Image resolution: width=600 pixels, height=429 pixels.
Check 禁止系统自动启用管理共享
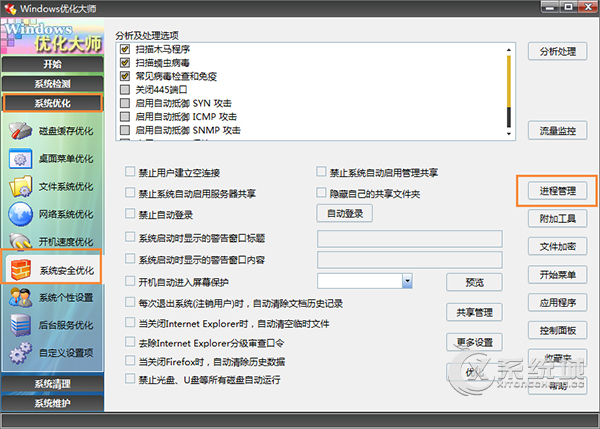pos(321,171)
